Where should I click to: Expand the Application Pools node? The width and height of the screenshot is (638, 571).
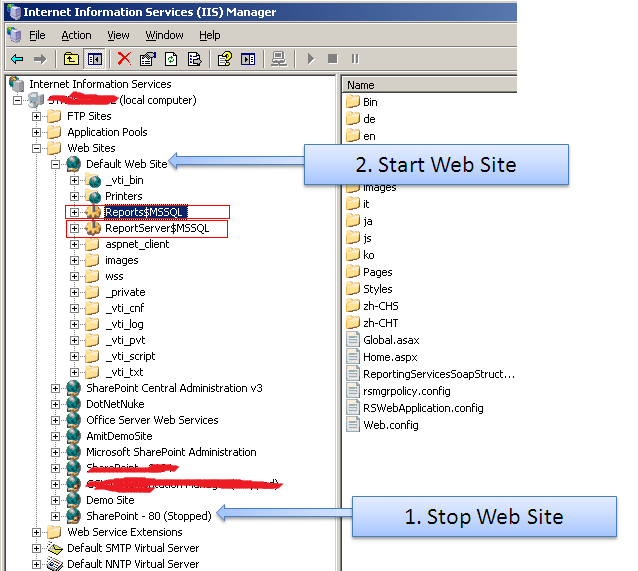[36, 132]
